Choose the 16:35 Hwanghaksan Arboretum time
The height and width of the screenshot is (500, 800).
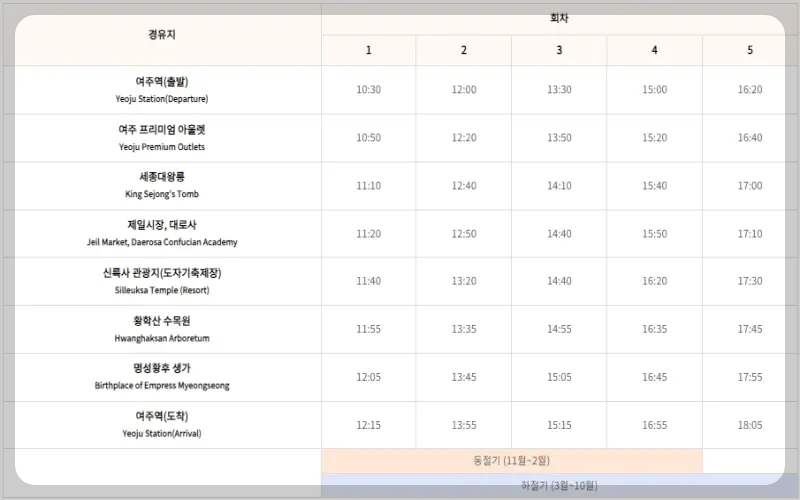655,329
